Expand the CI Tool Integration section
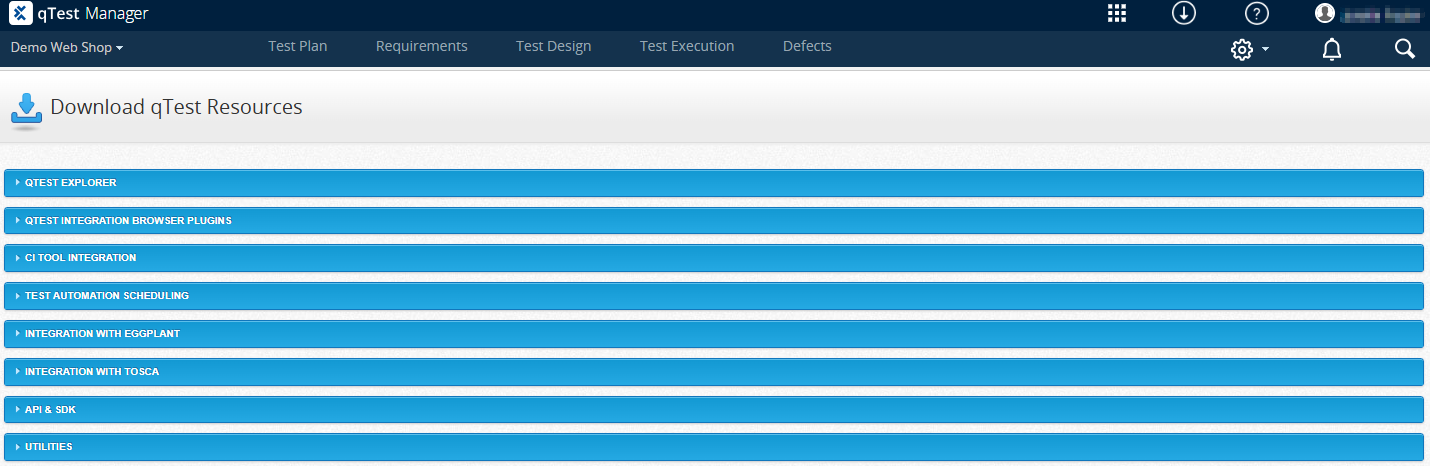1430x466 pixels. pos(80,258)
